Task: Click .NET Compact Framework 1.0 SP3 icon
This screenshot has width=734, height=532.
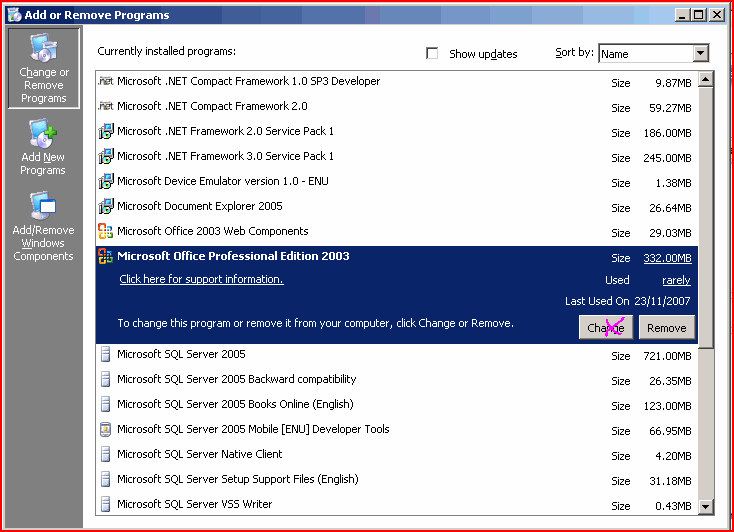Action: coord(106,81)
